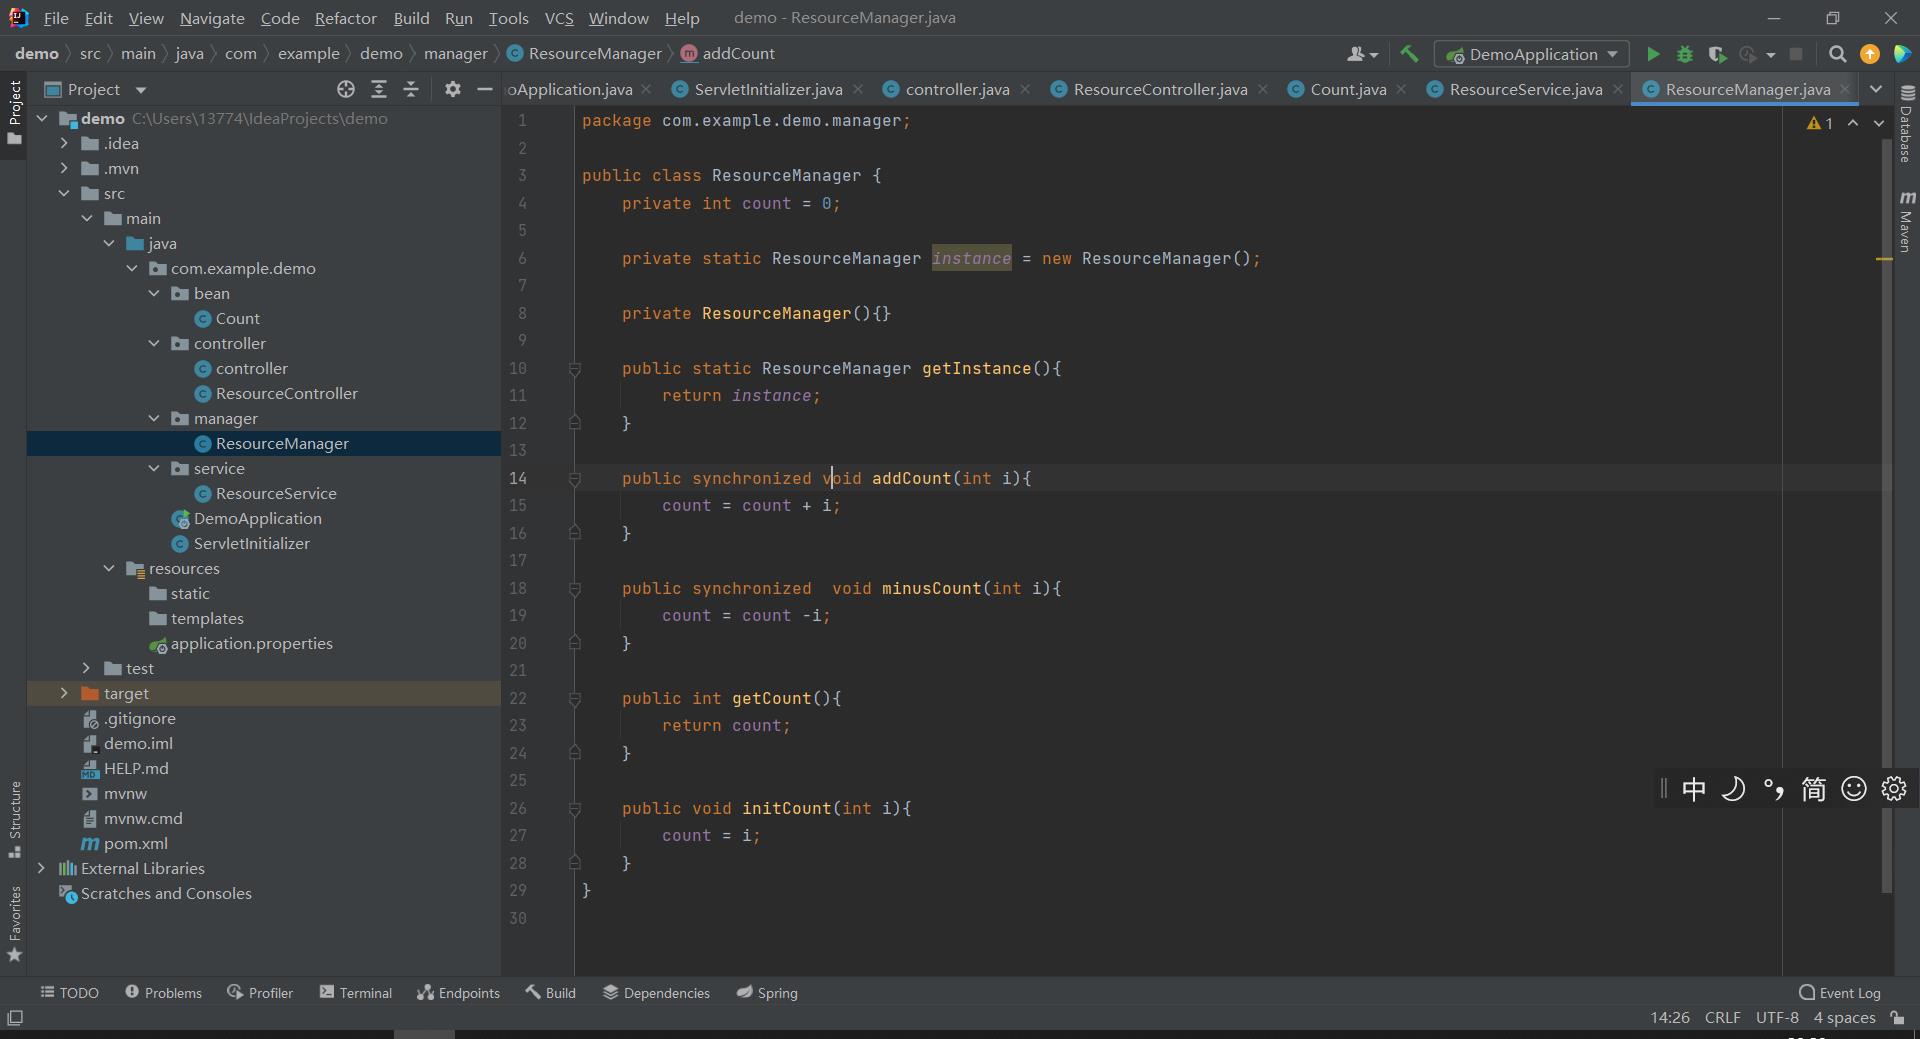Run DemoApplication with the green play icon
The image size is (1920, 1039).
pos(1653,54)
